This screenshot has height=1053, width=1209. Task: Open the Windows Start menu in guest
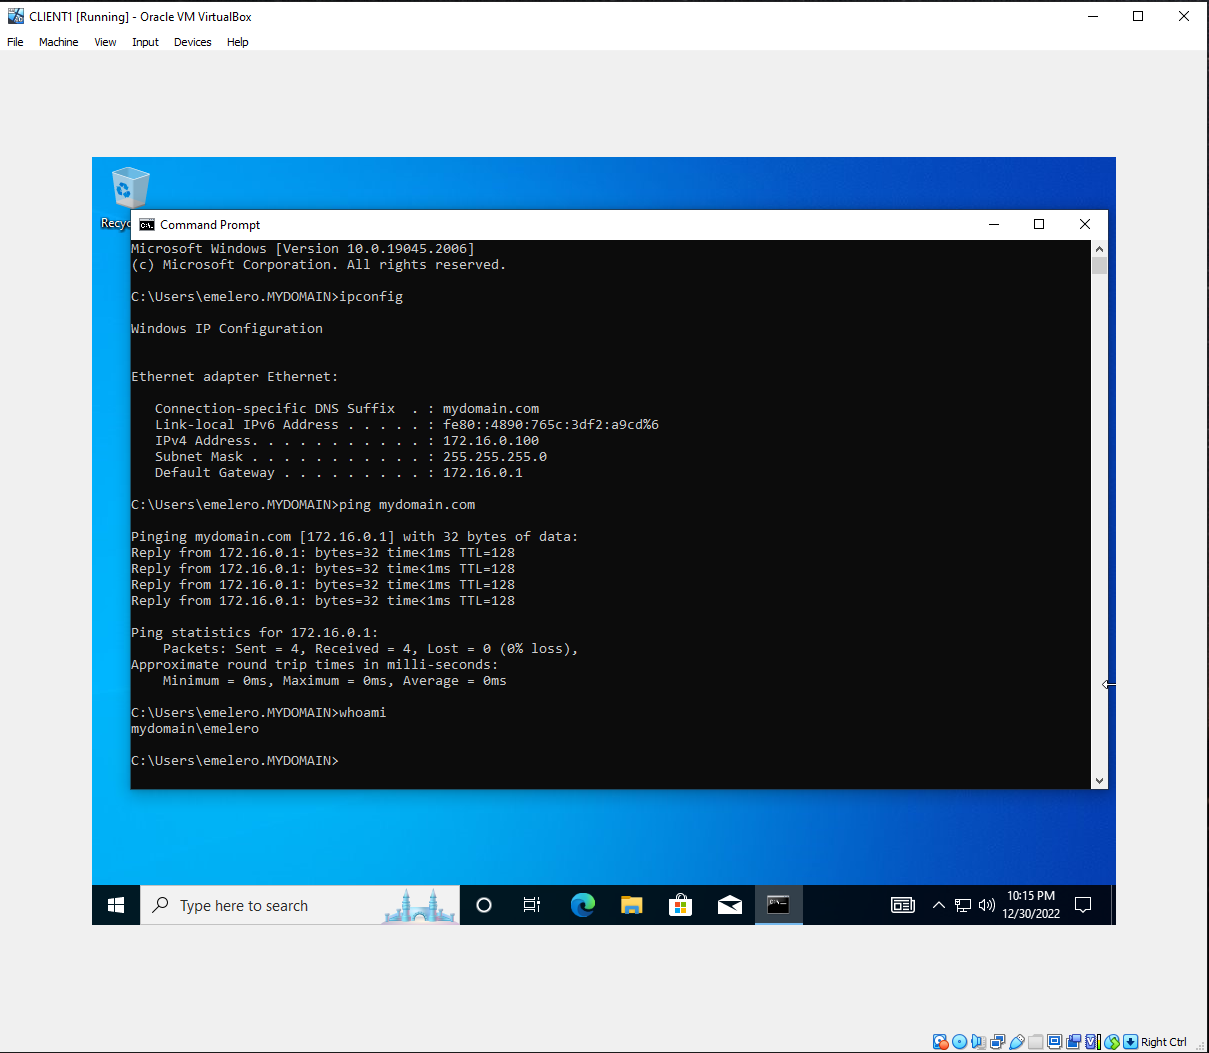pos(116,905)
